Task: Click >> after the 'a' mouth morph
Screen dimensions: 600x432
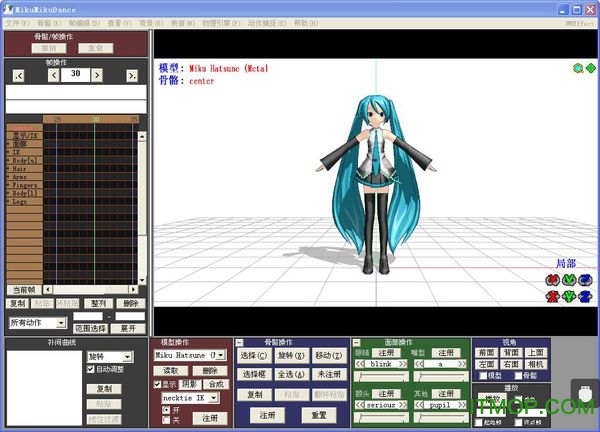Action: tap(462, 364)
